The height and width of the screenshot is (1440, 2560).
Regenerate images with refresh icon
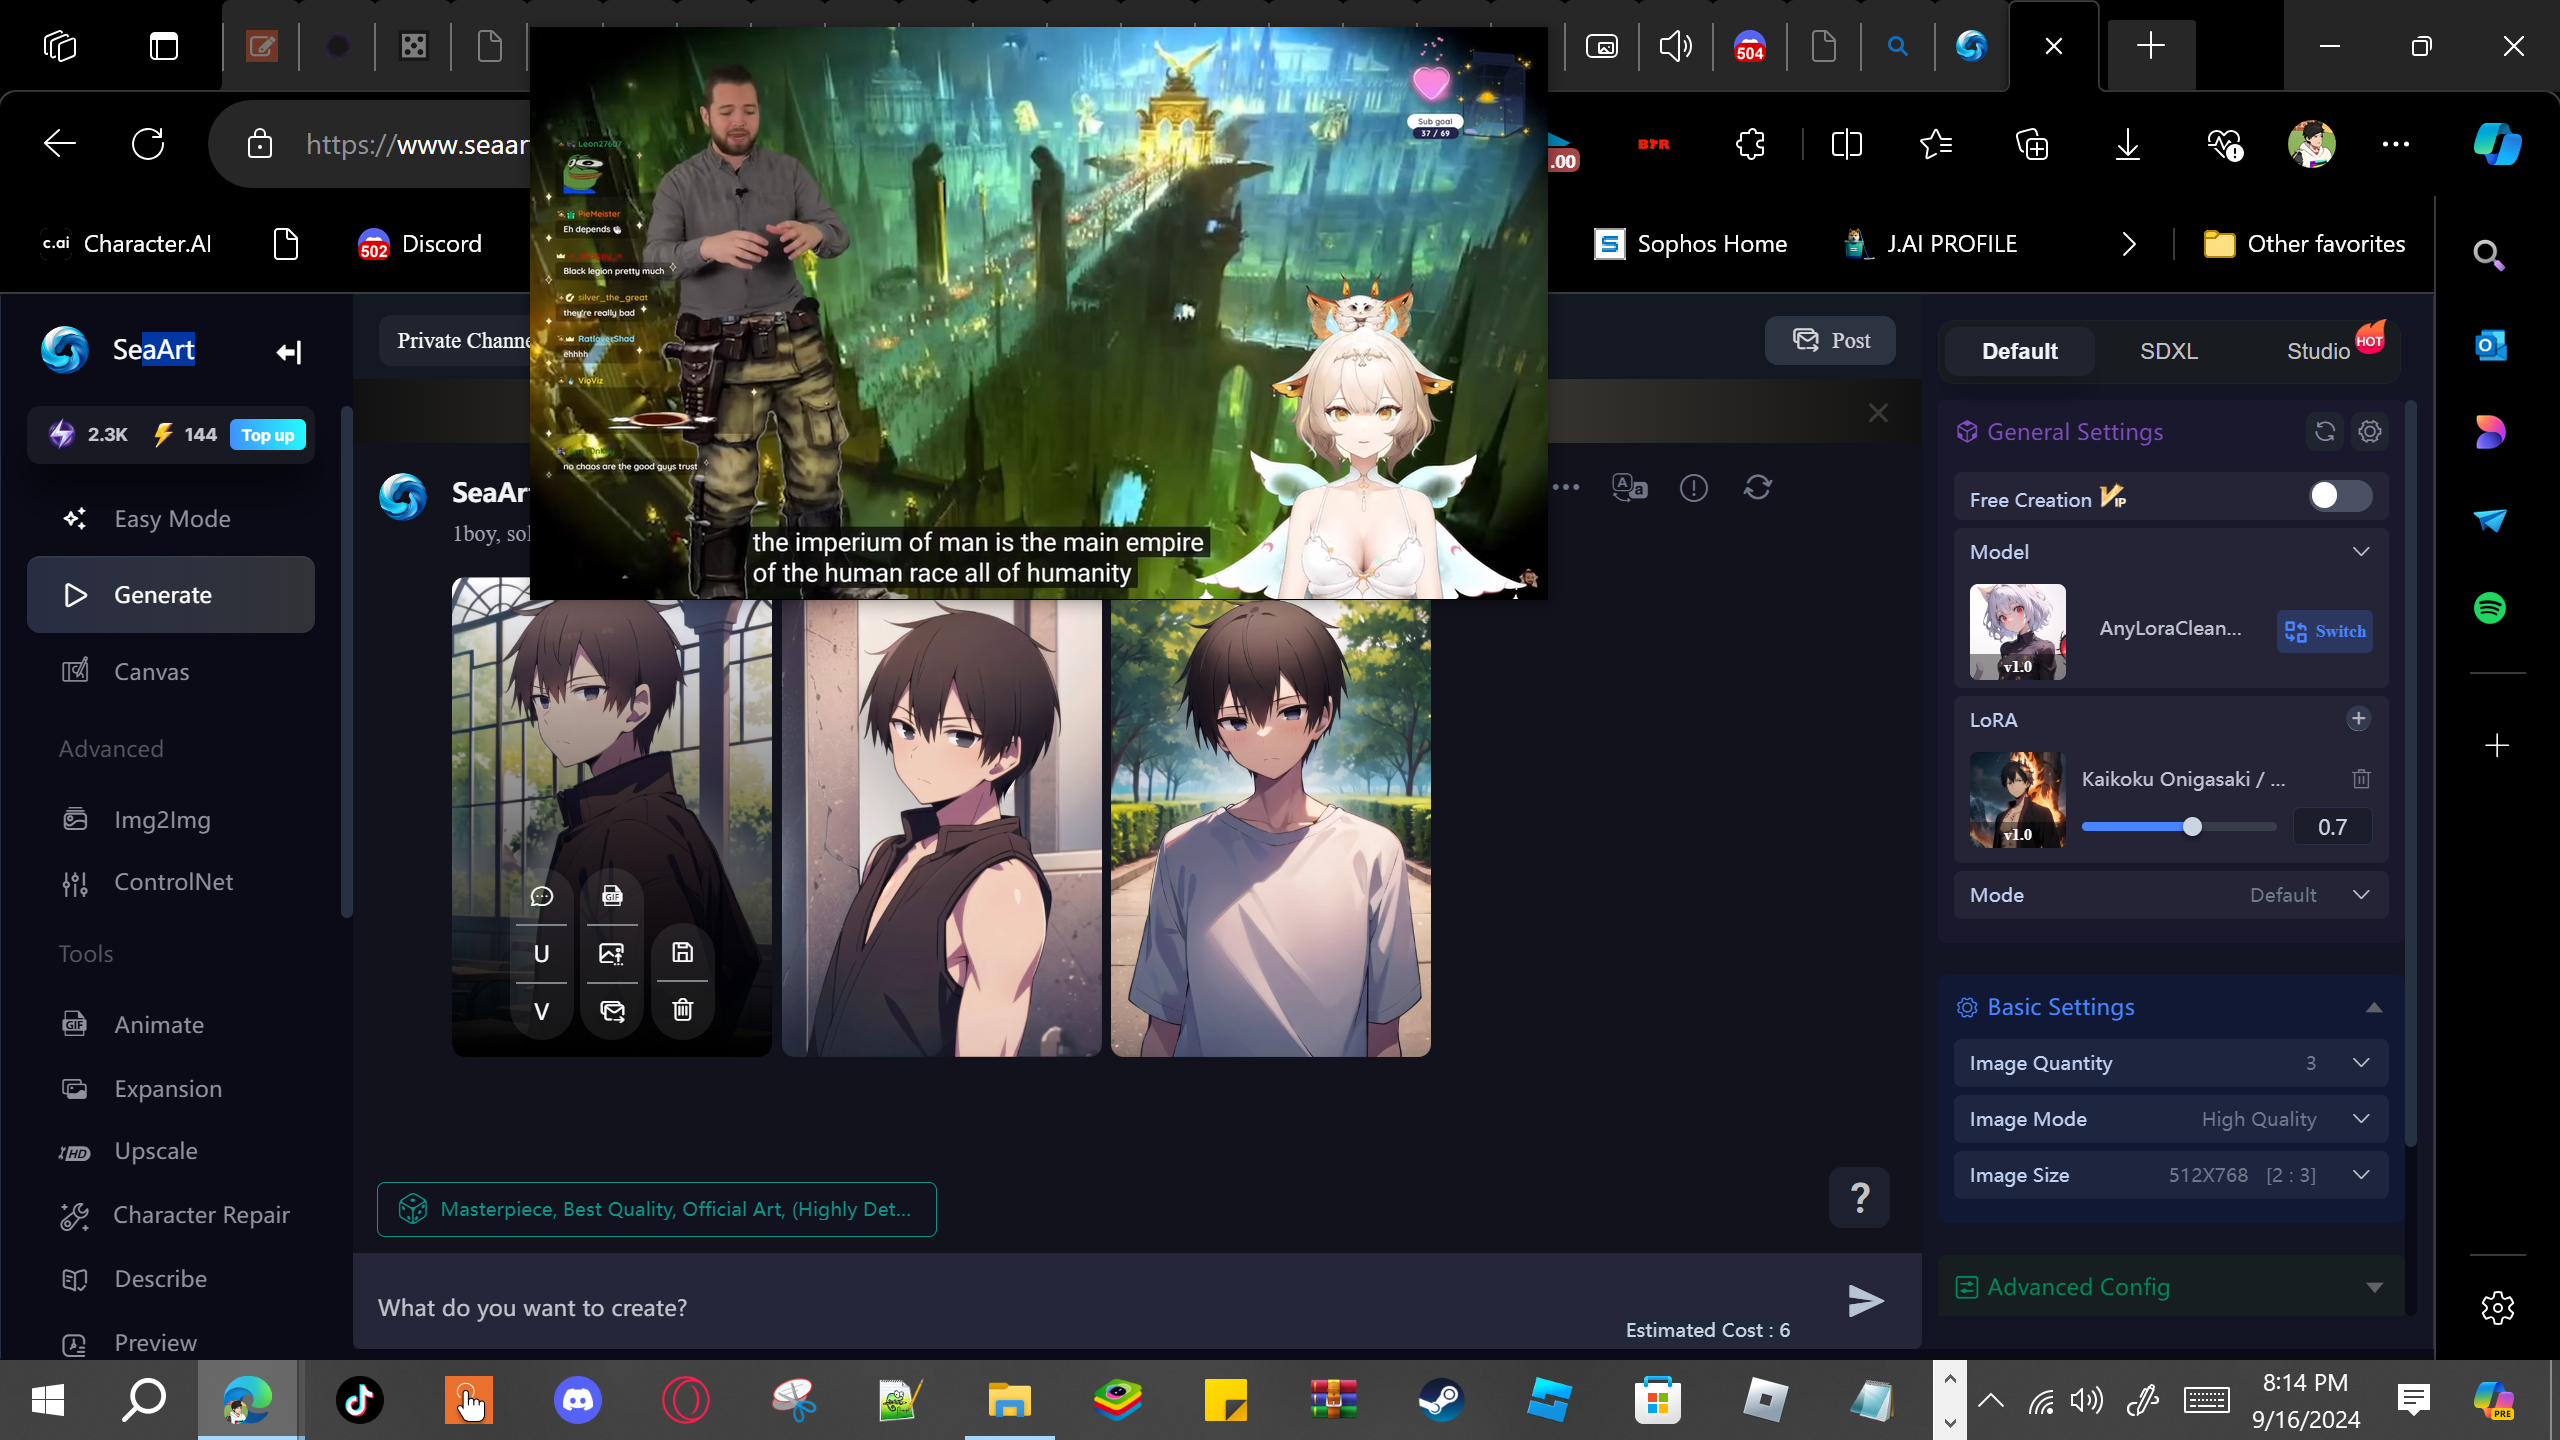(x=1758, y=488)
